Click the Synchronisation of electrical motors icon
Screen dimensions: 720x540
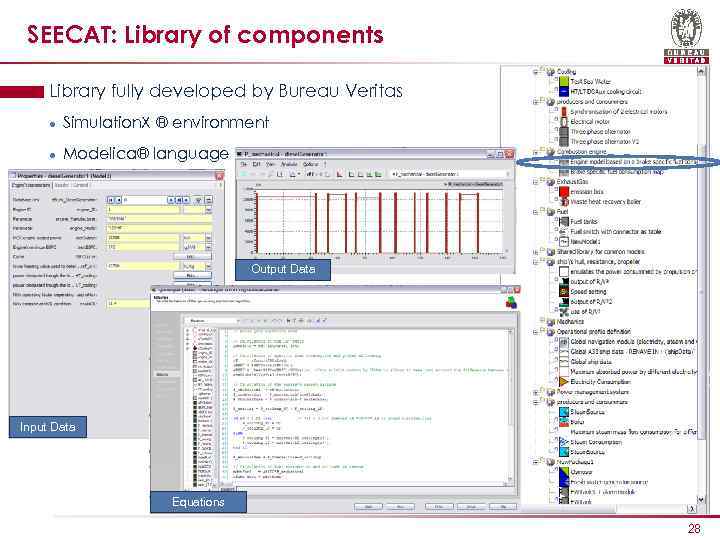[564, 112]
